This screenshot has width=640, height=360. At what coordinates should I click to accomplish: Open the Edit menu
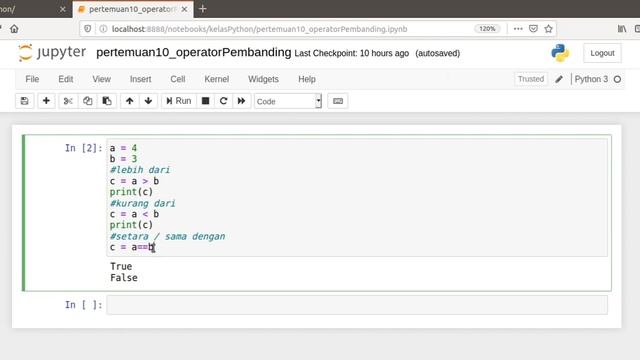pos(66,79)
